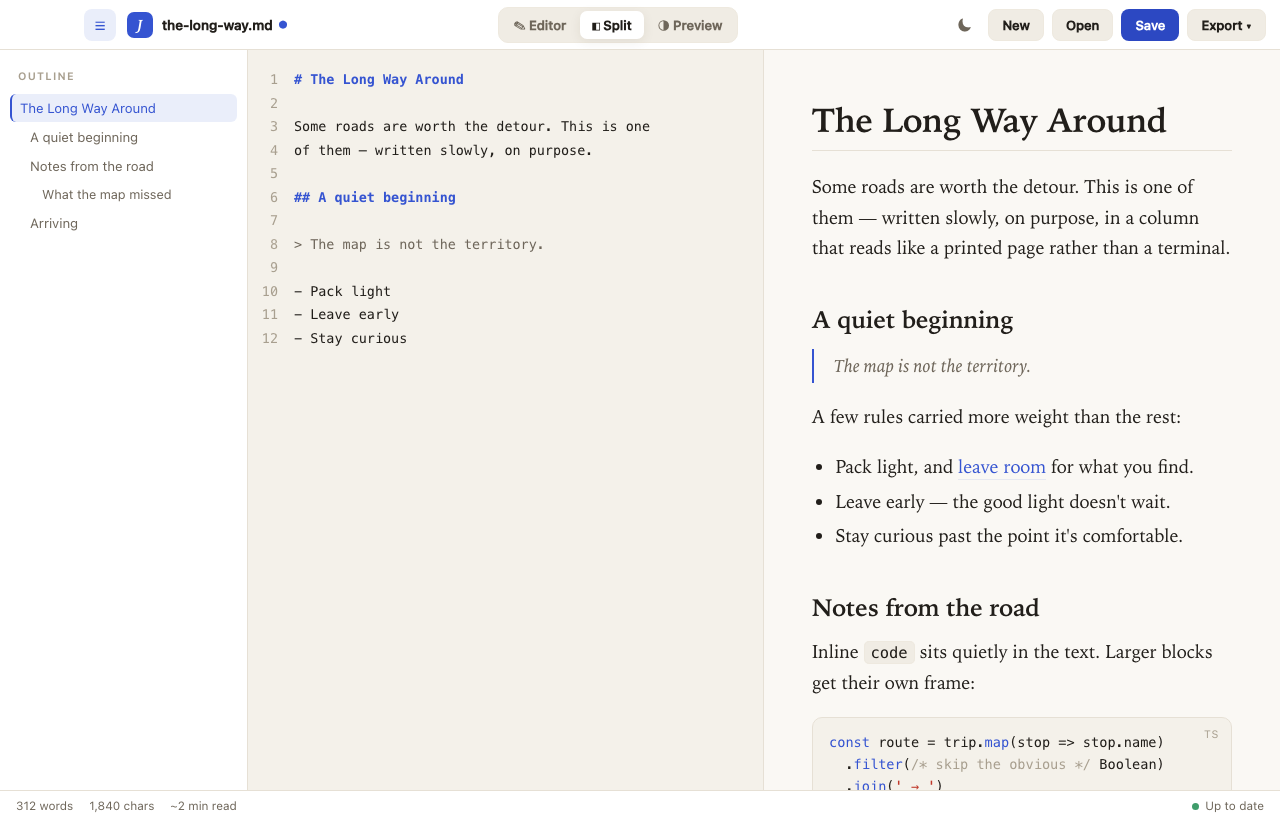Switch to Split view tab
The width and height of the screenshot is (1280, 820).
tap(612, 25)
